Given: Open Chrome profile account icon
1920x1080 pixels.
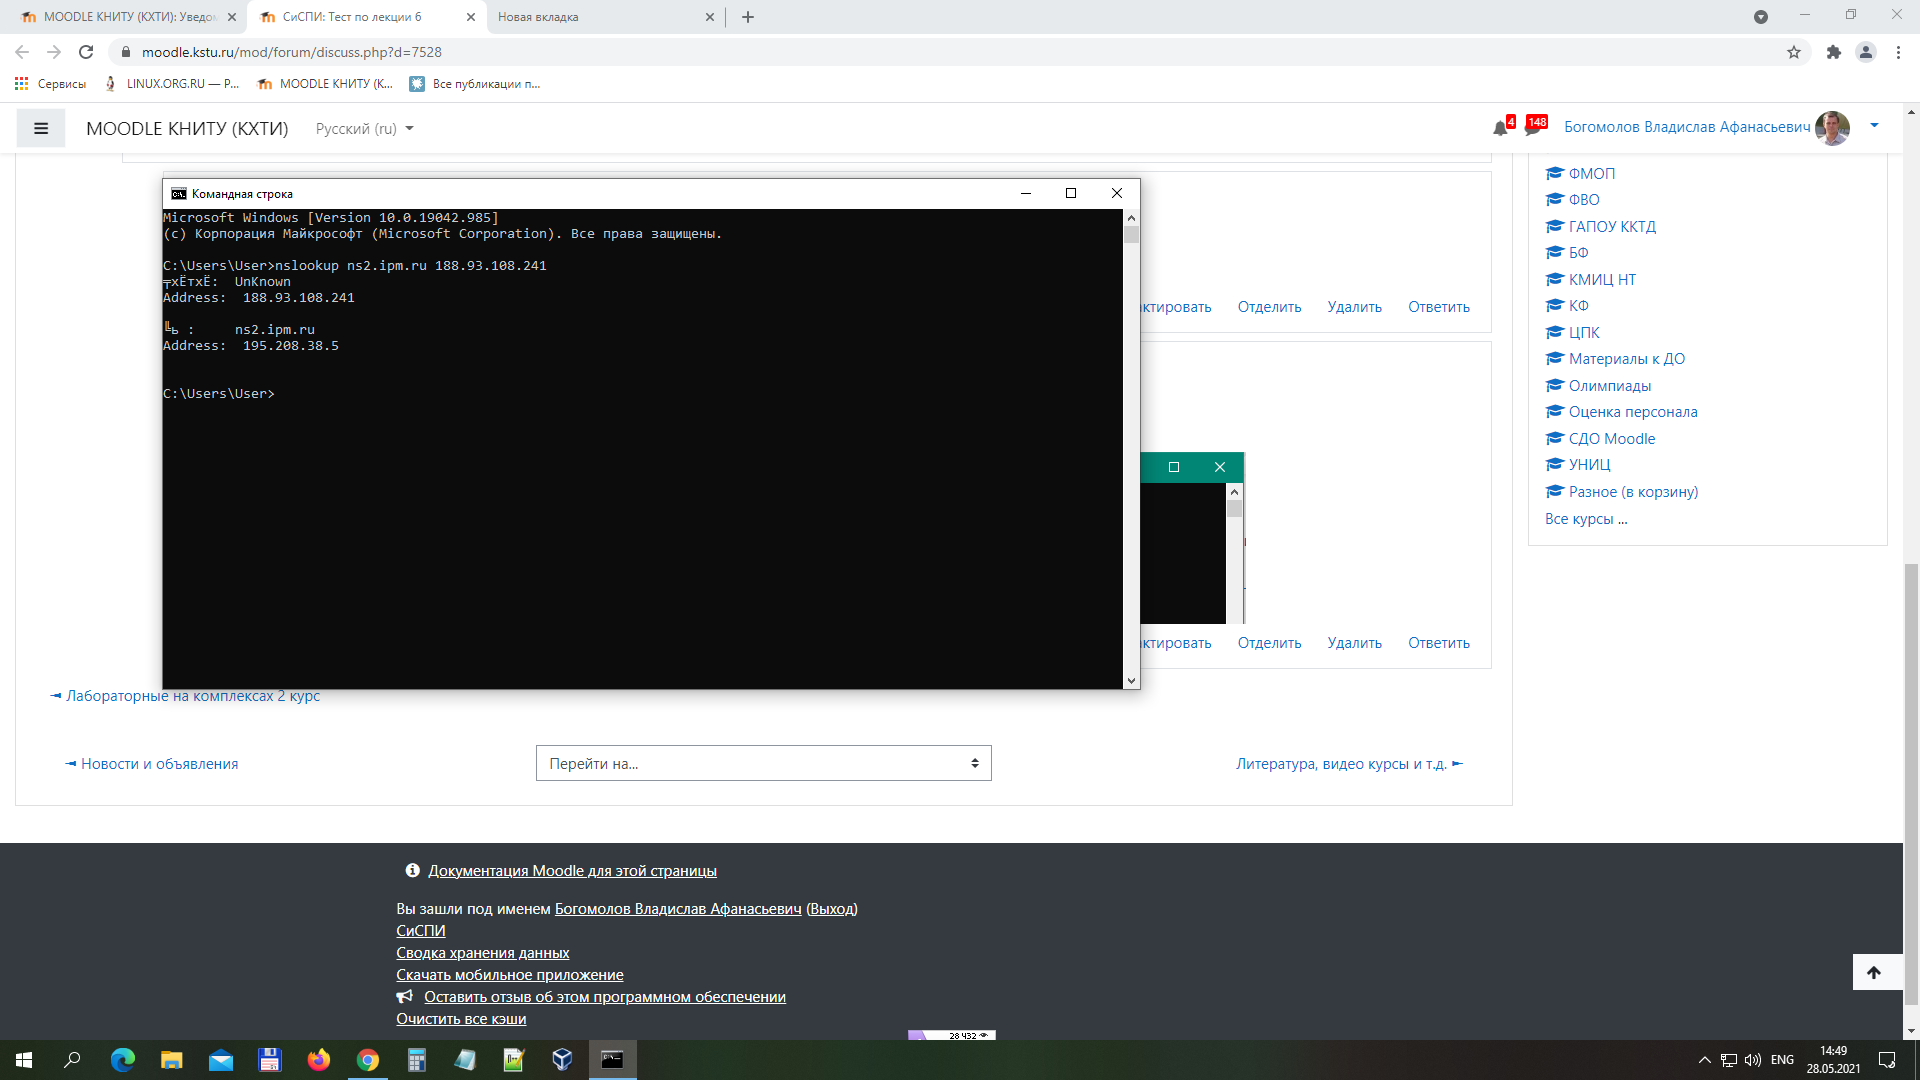Looking at the screenshot, I should pyautogui.click(x=1866, y=52).
